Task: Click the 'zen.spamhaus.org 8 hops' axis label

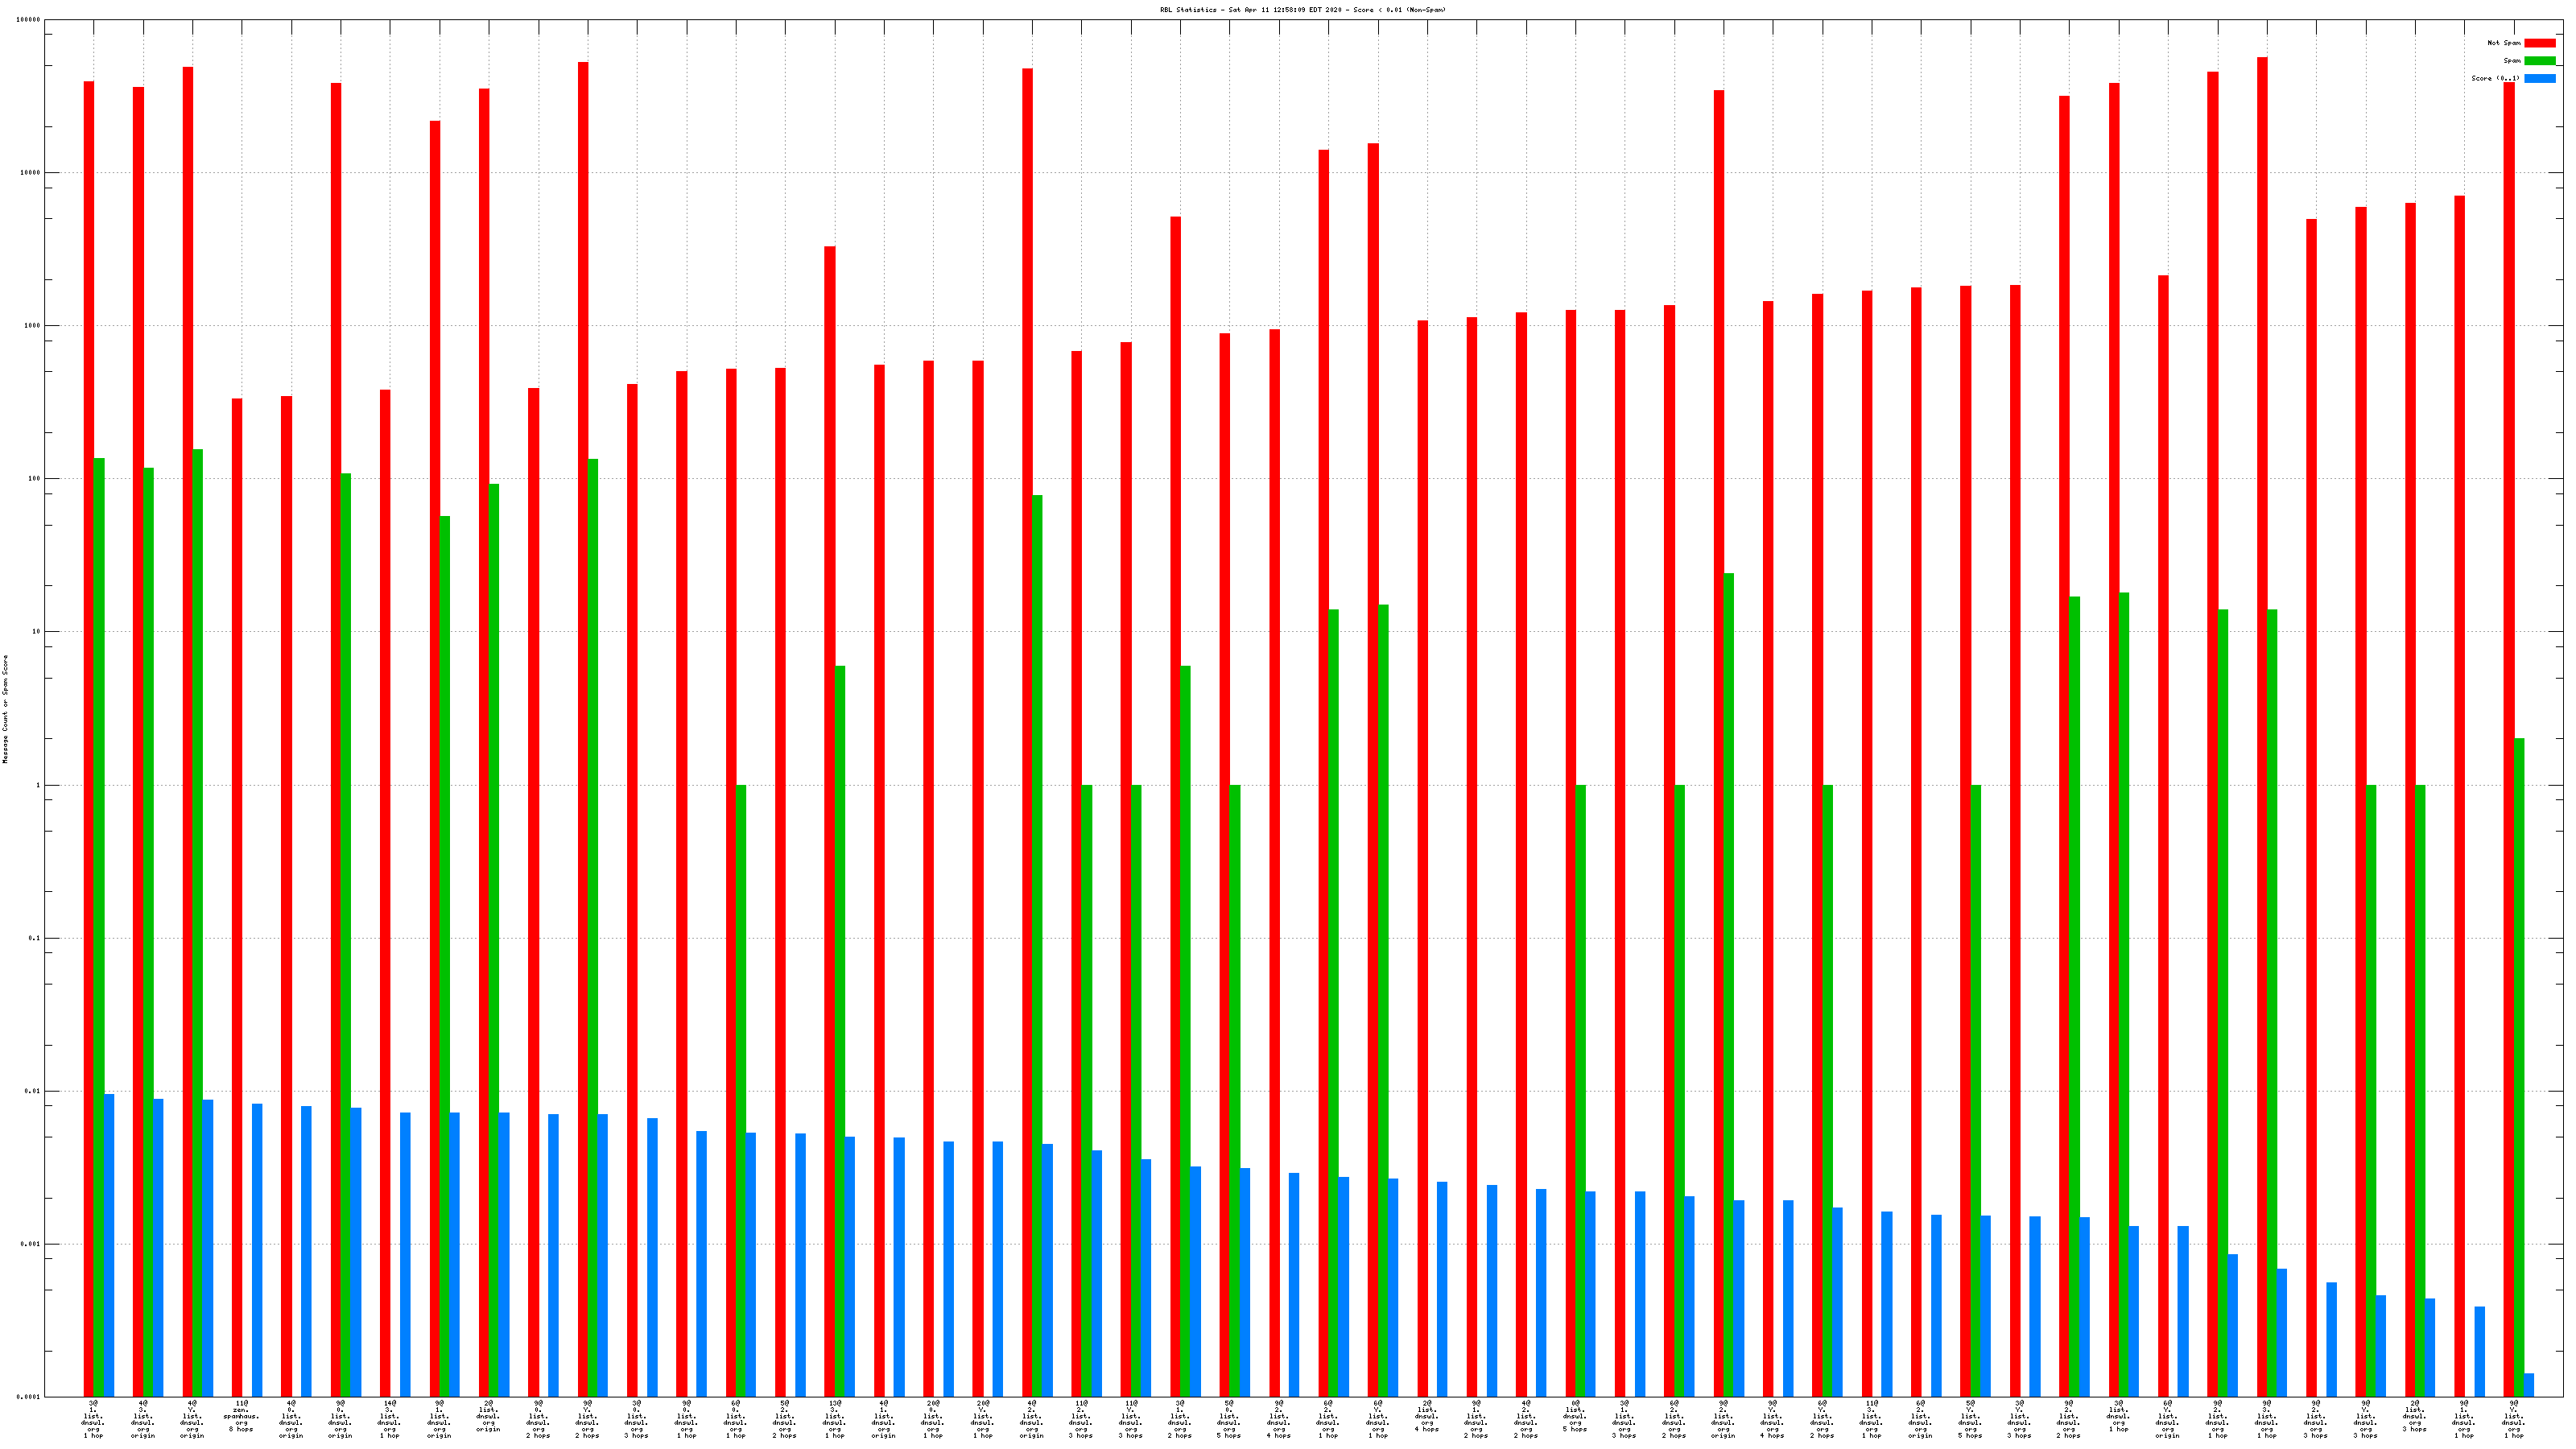Action: pos(241,1416)
